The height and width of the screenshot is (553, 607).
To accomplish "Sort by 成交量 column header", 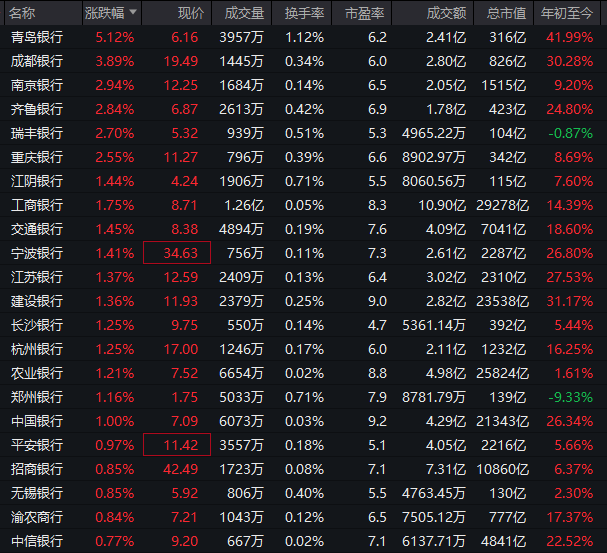I will (x=242, y=13).
